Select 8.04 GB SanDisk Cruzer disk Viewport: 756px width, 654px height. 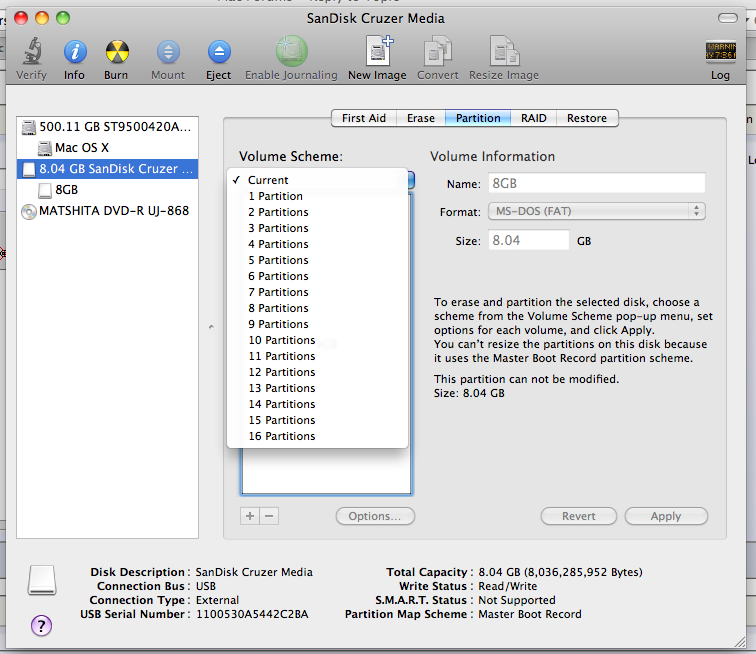point(107,169)
